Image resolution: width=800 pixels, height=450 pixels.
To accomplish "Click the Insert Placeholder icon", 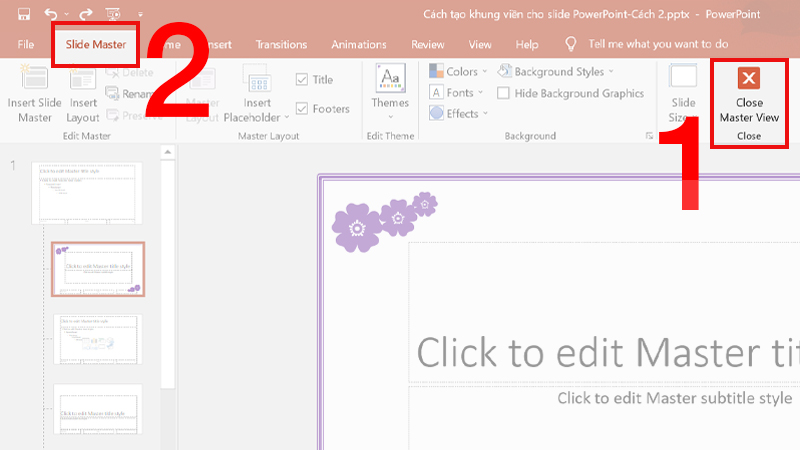I will tap(257, 83).
